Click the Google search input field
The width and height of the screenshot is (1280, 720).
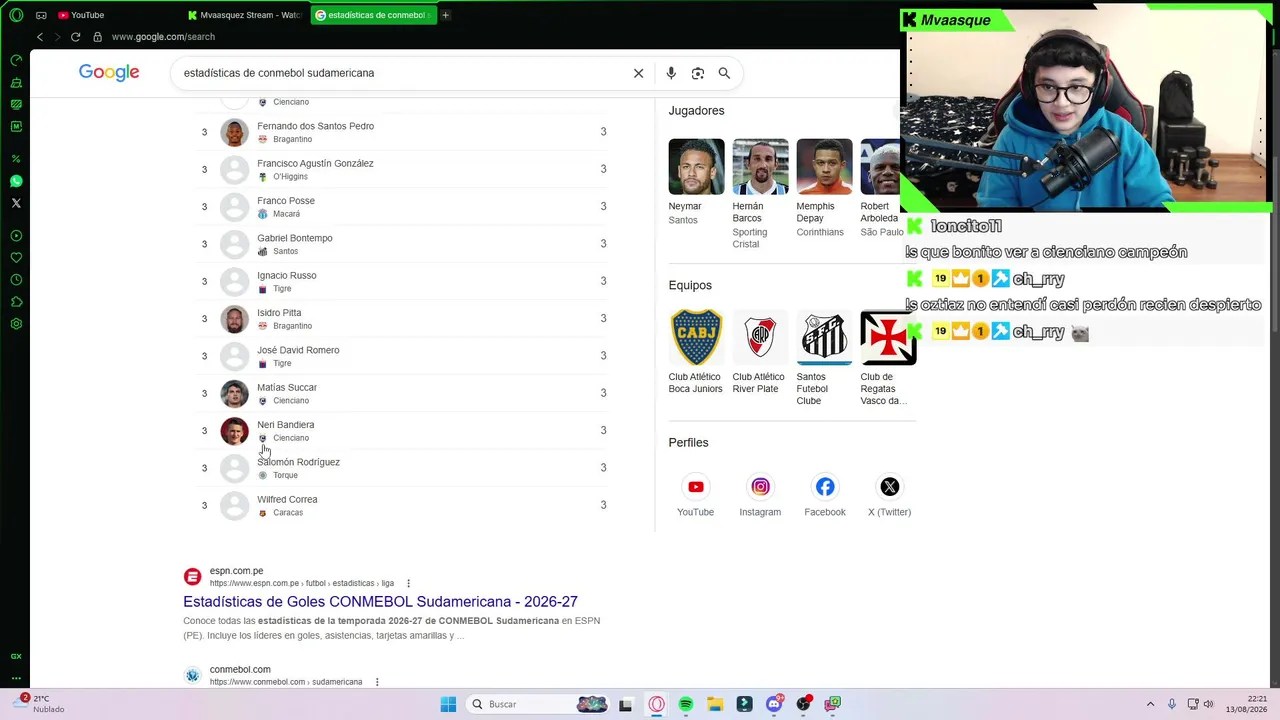point(400,73)
